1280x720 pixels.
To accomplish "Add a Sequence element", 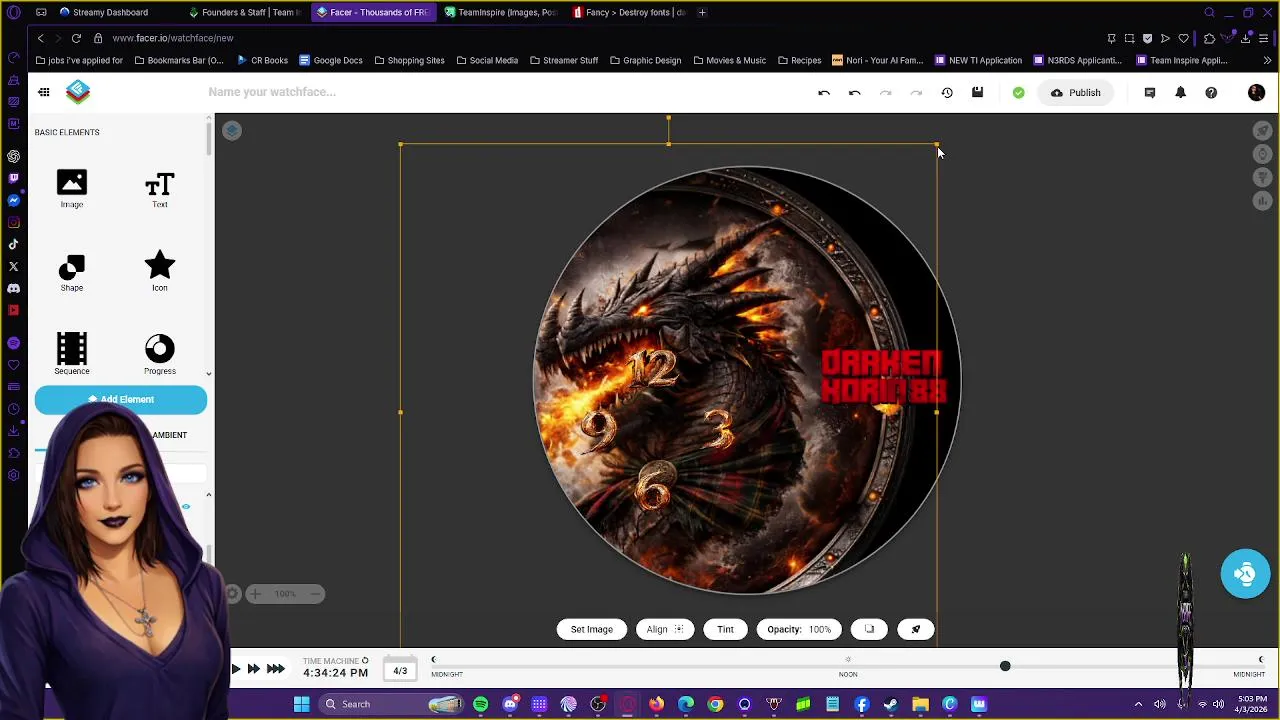I will tap(71, 354).
